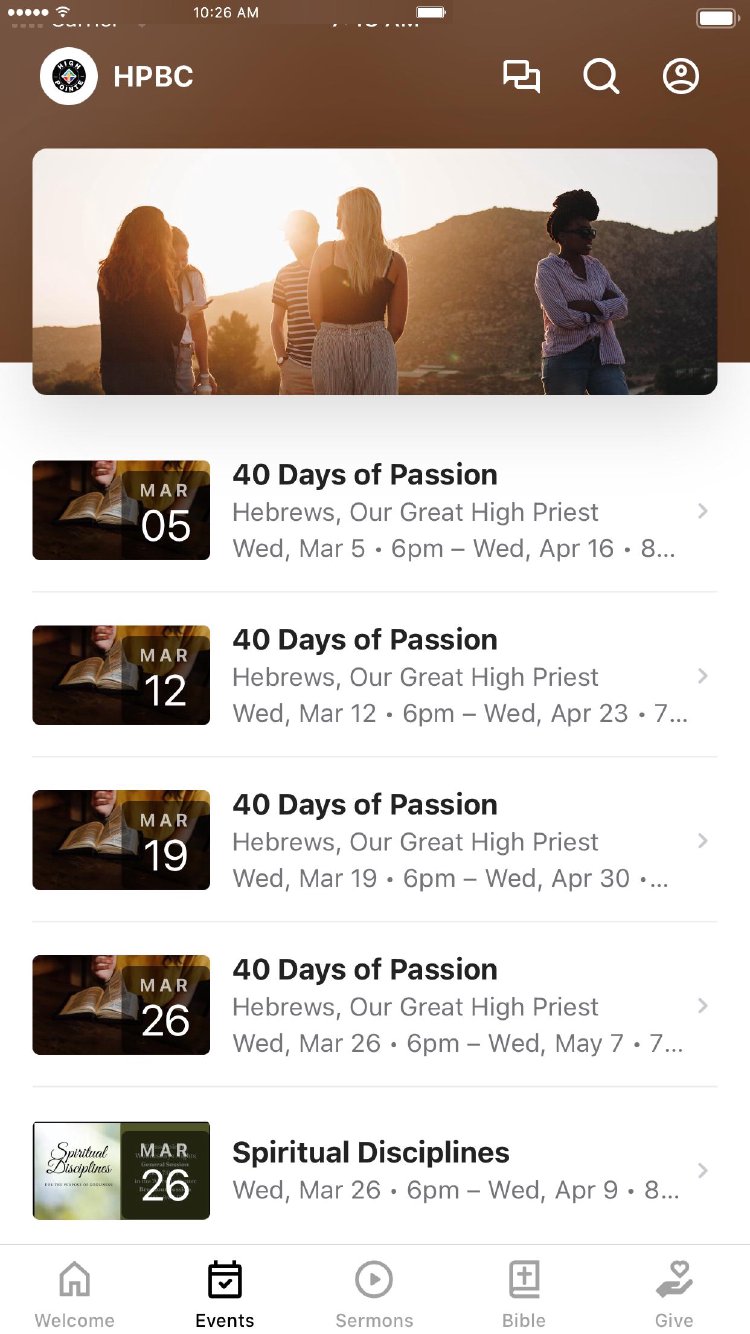Expand the Mar 5 event chevron
The image size is (750, 1334).
pos(703,511)
